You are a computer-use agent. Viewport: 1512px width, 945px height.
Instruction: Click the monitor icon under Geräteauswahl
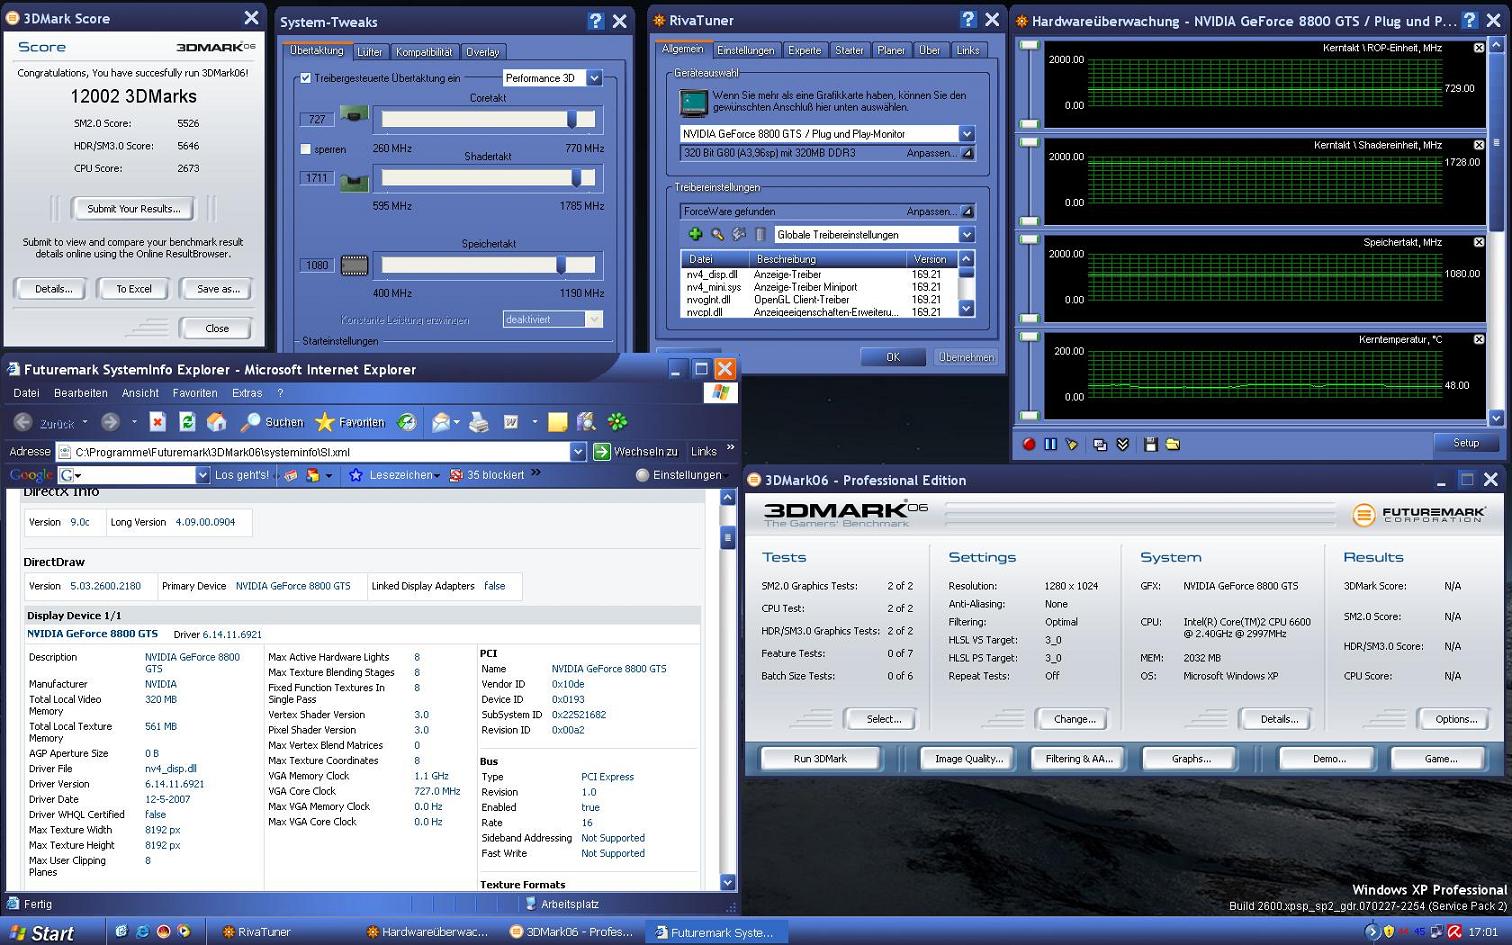[x=693, y=102]
